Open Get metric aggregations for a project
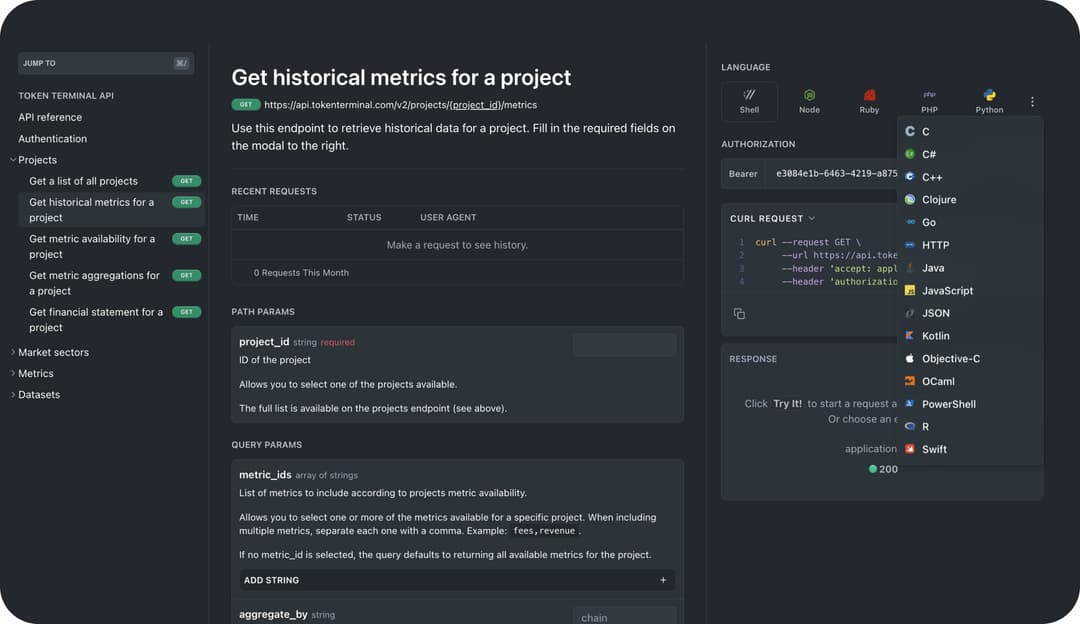 (112, 283)
